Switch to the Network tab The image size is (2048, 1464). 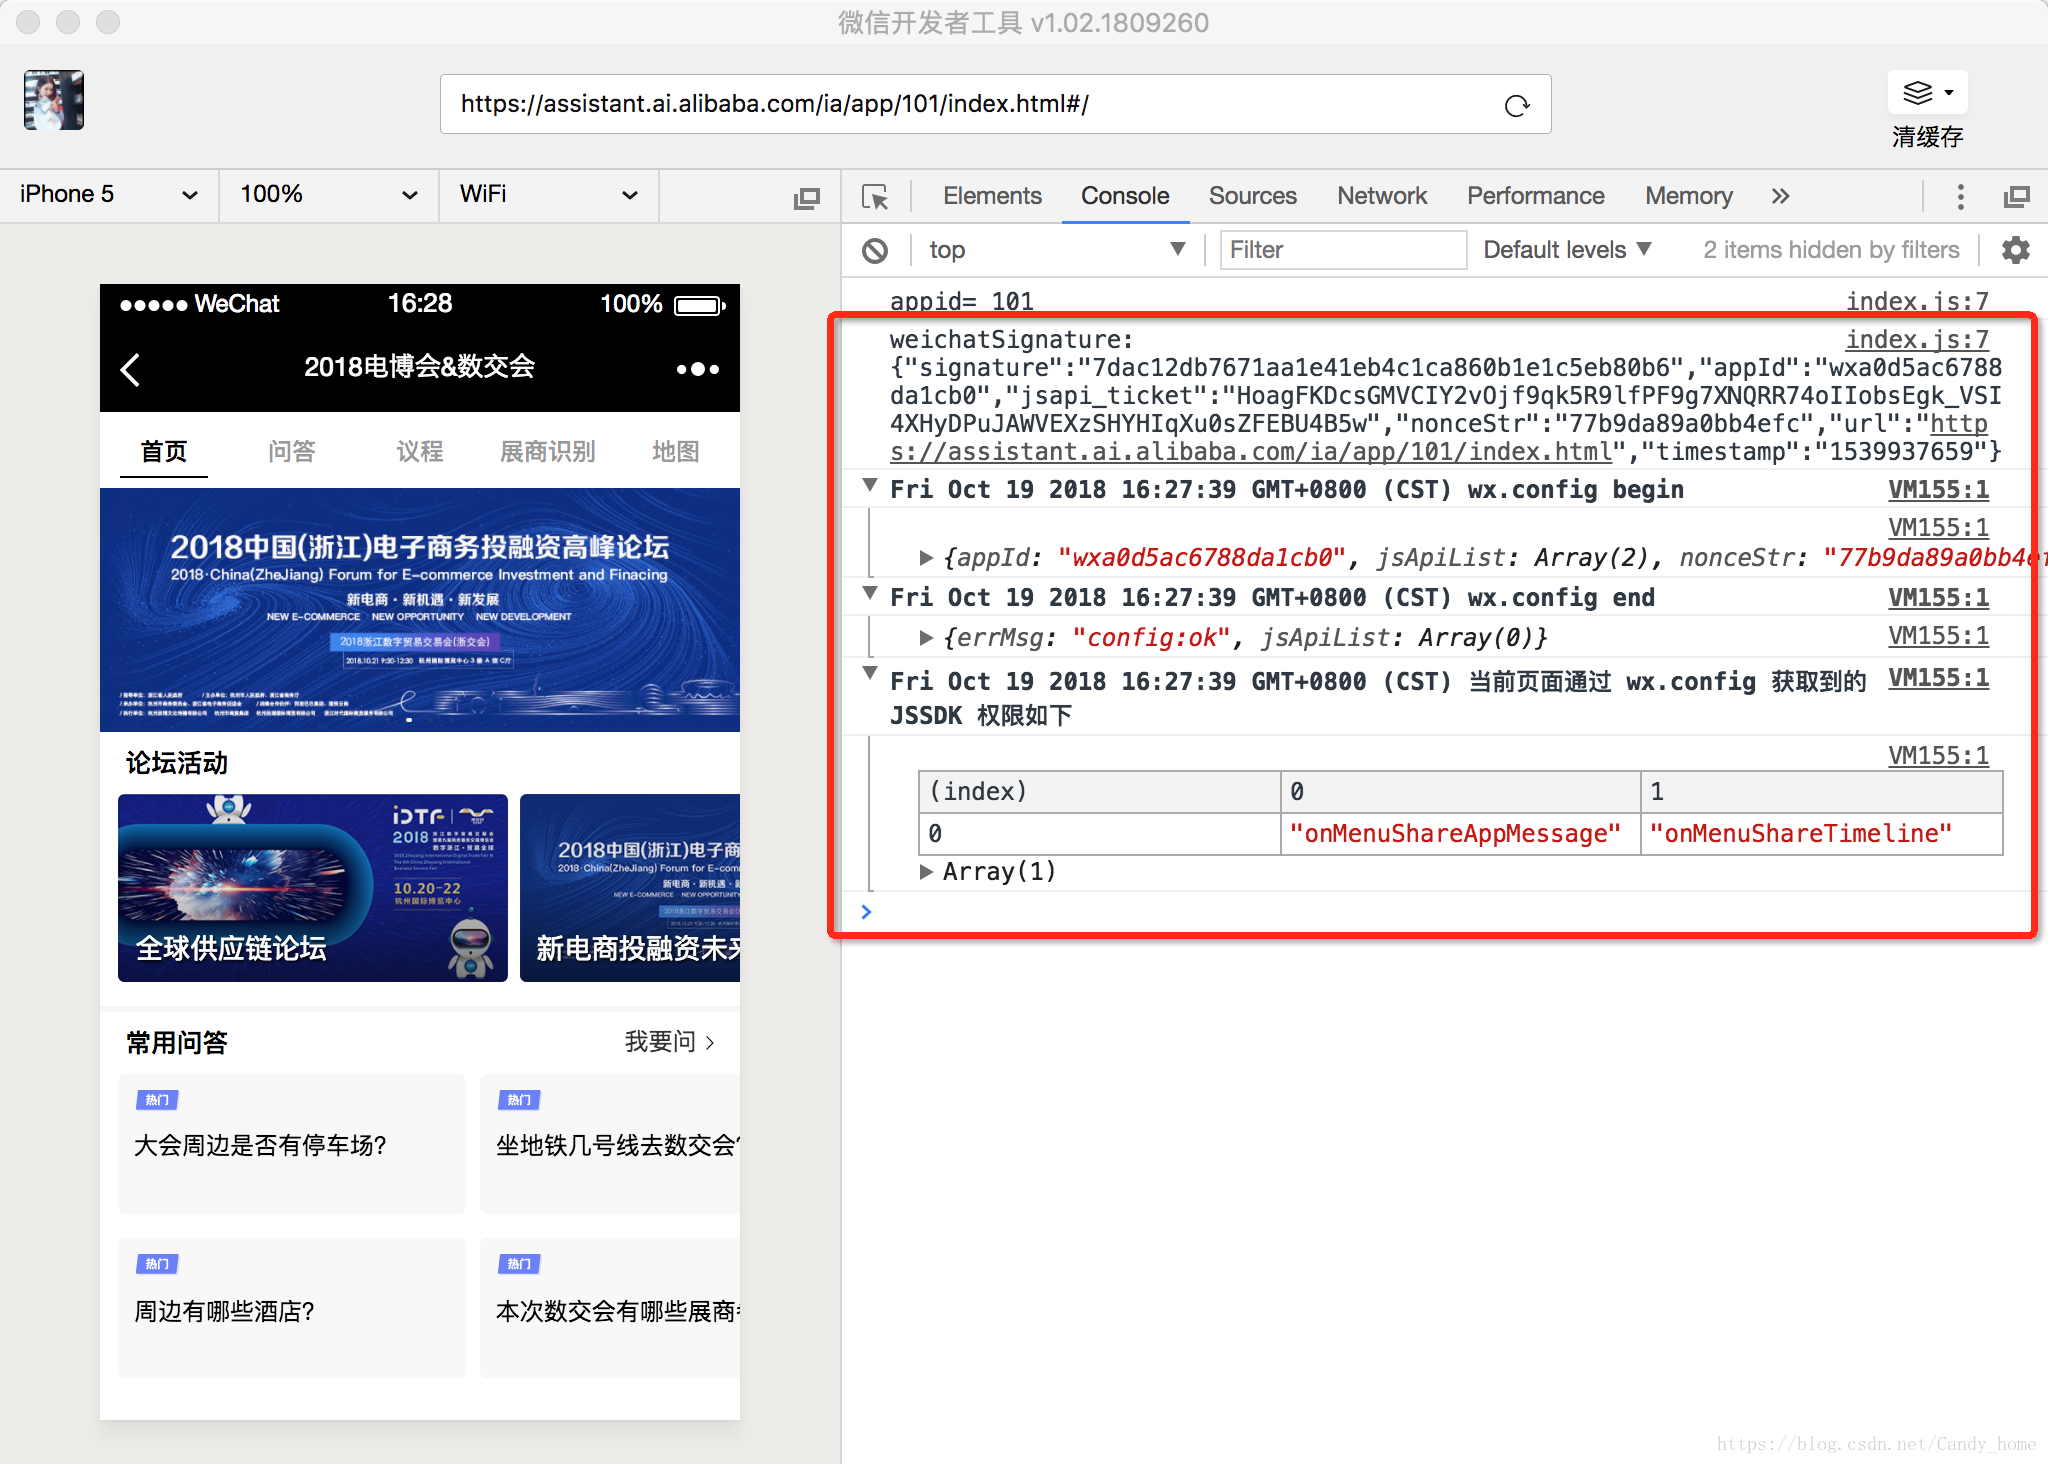click(1382, 196)
